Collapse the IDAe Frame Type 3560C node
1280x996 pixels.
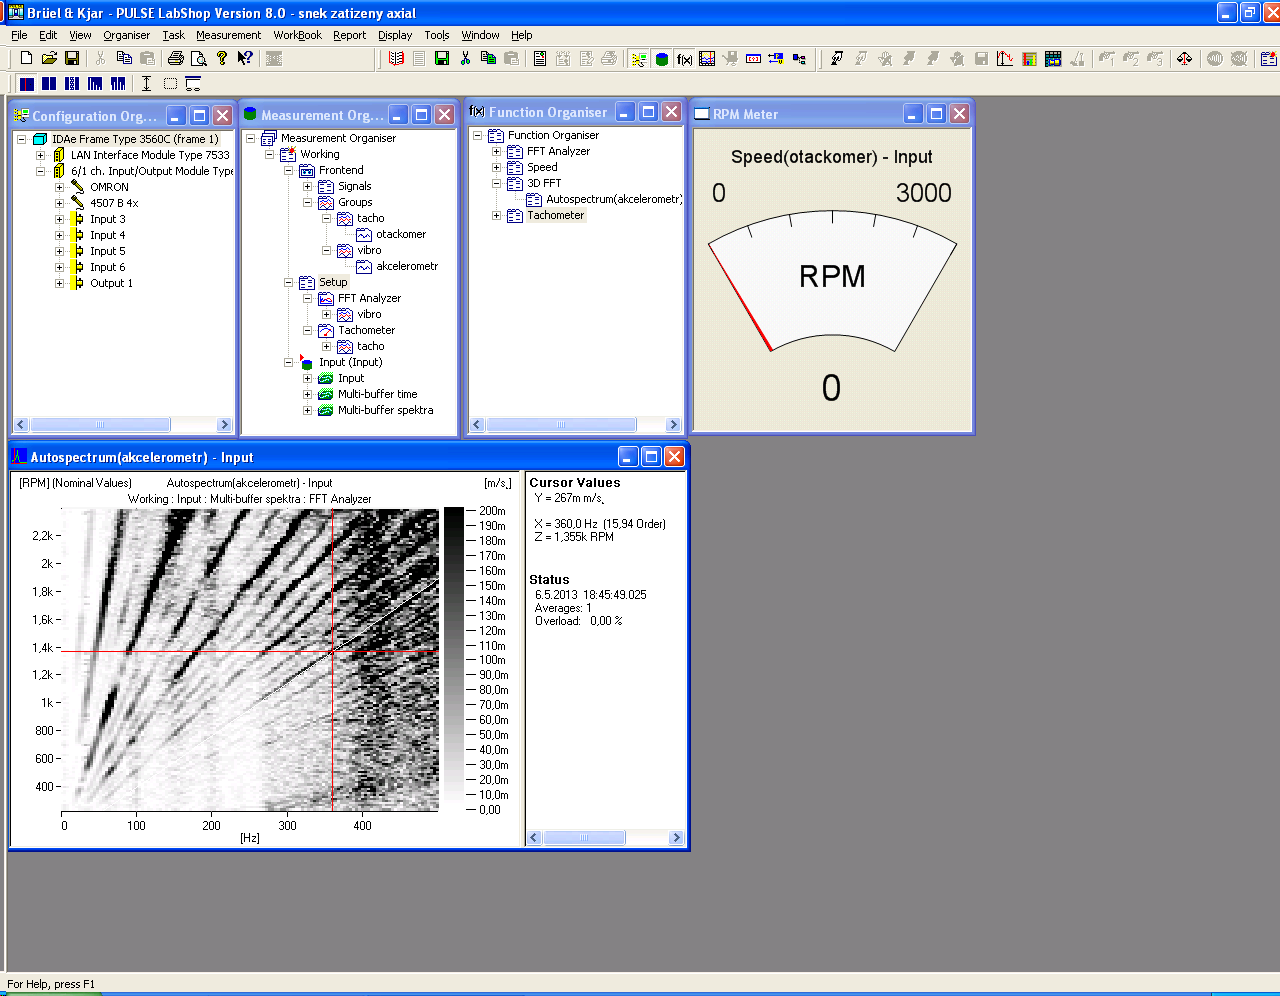(x=21, y=139)
